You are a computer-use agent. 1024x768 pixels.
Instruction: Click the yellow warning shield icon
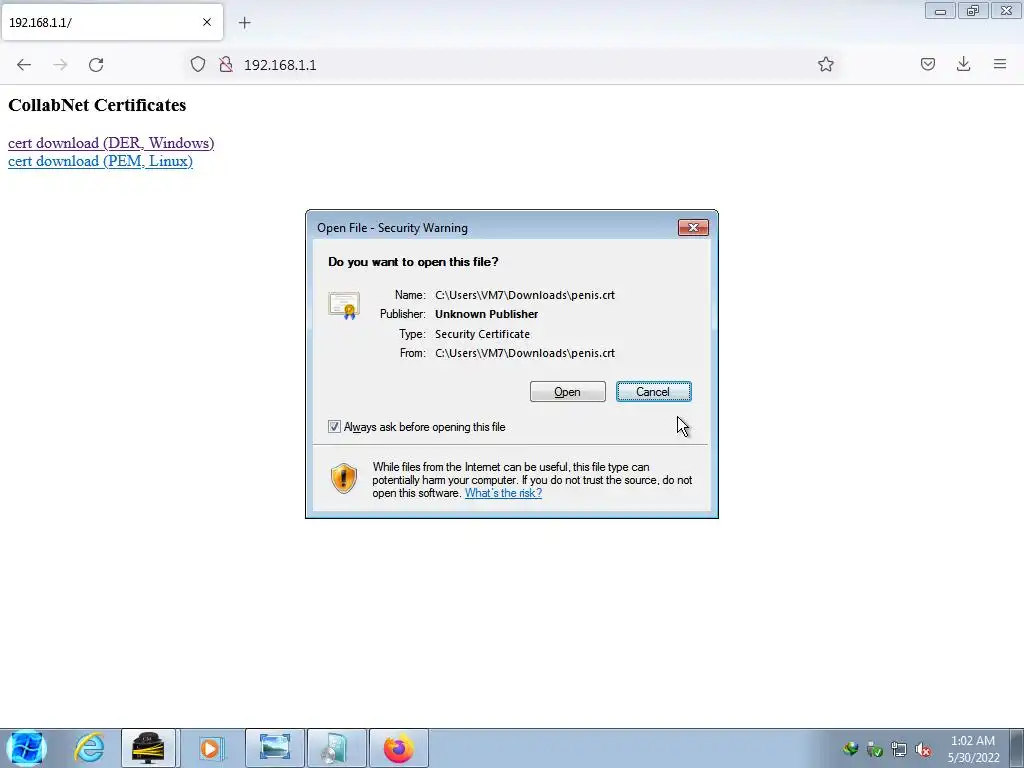pos(344,479)
